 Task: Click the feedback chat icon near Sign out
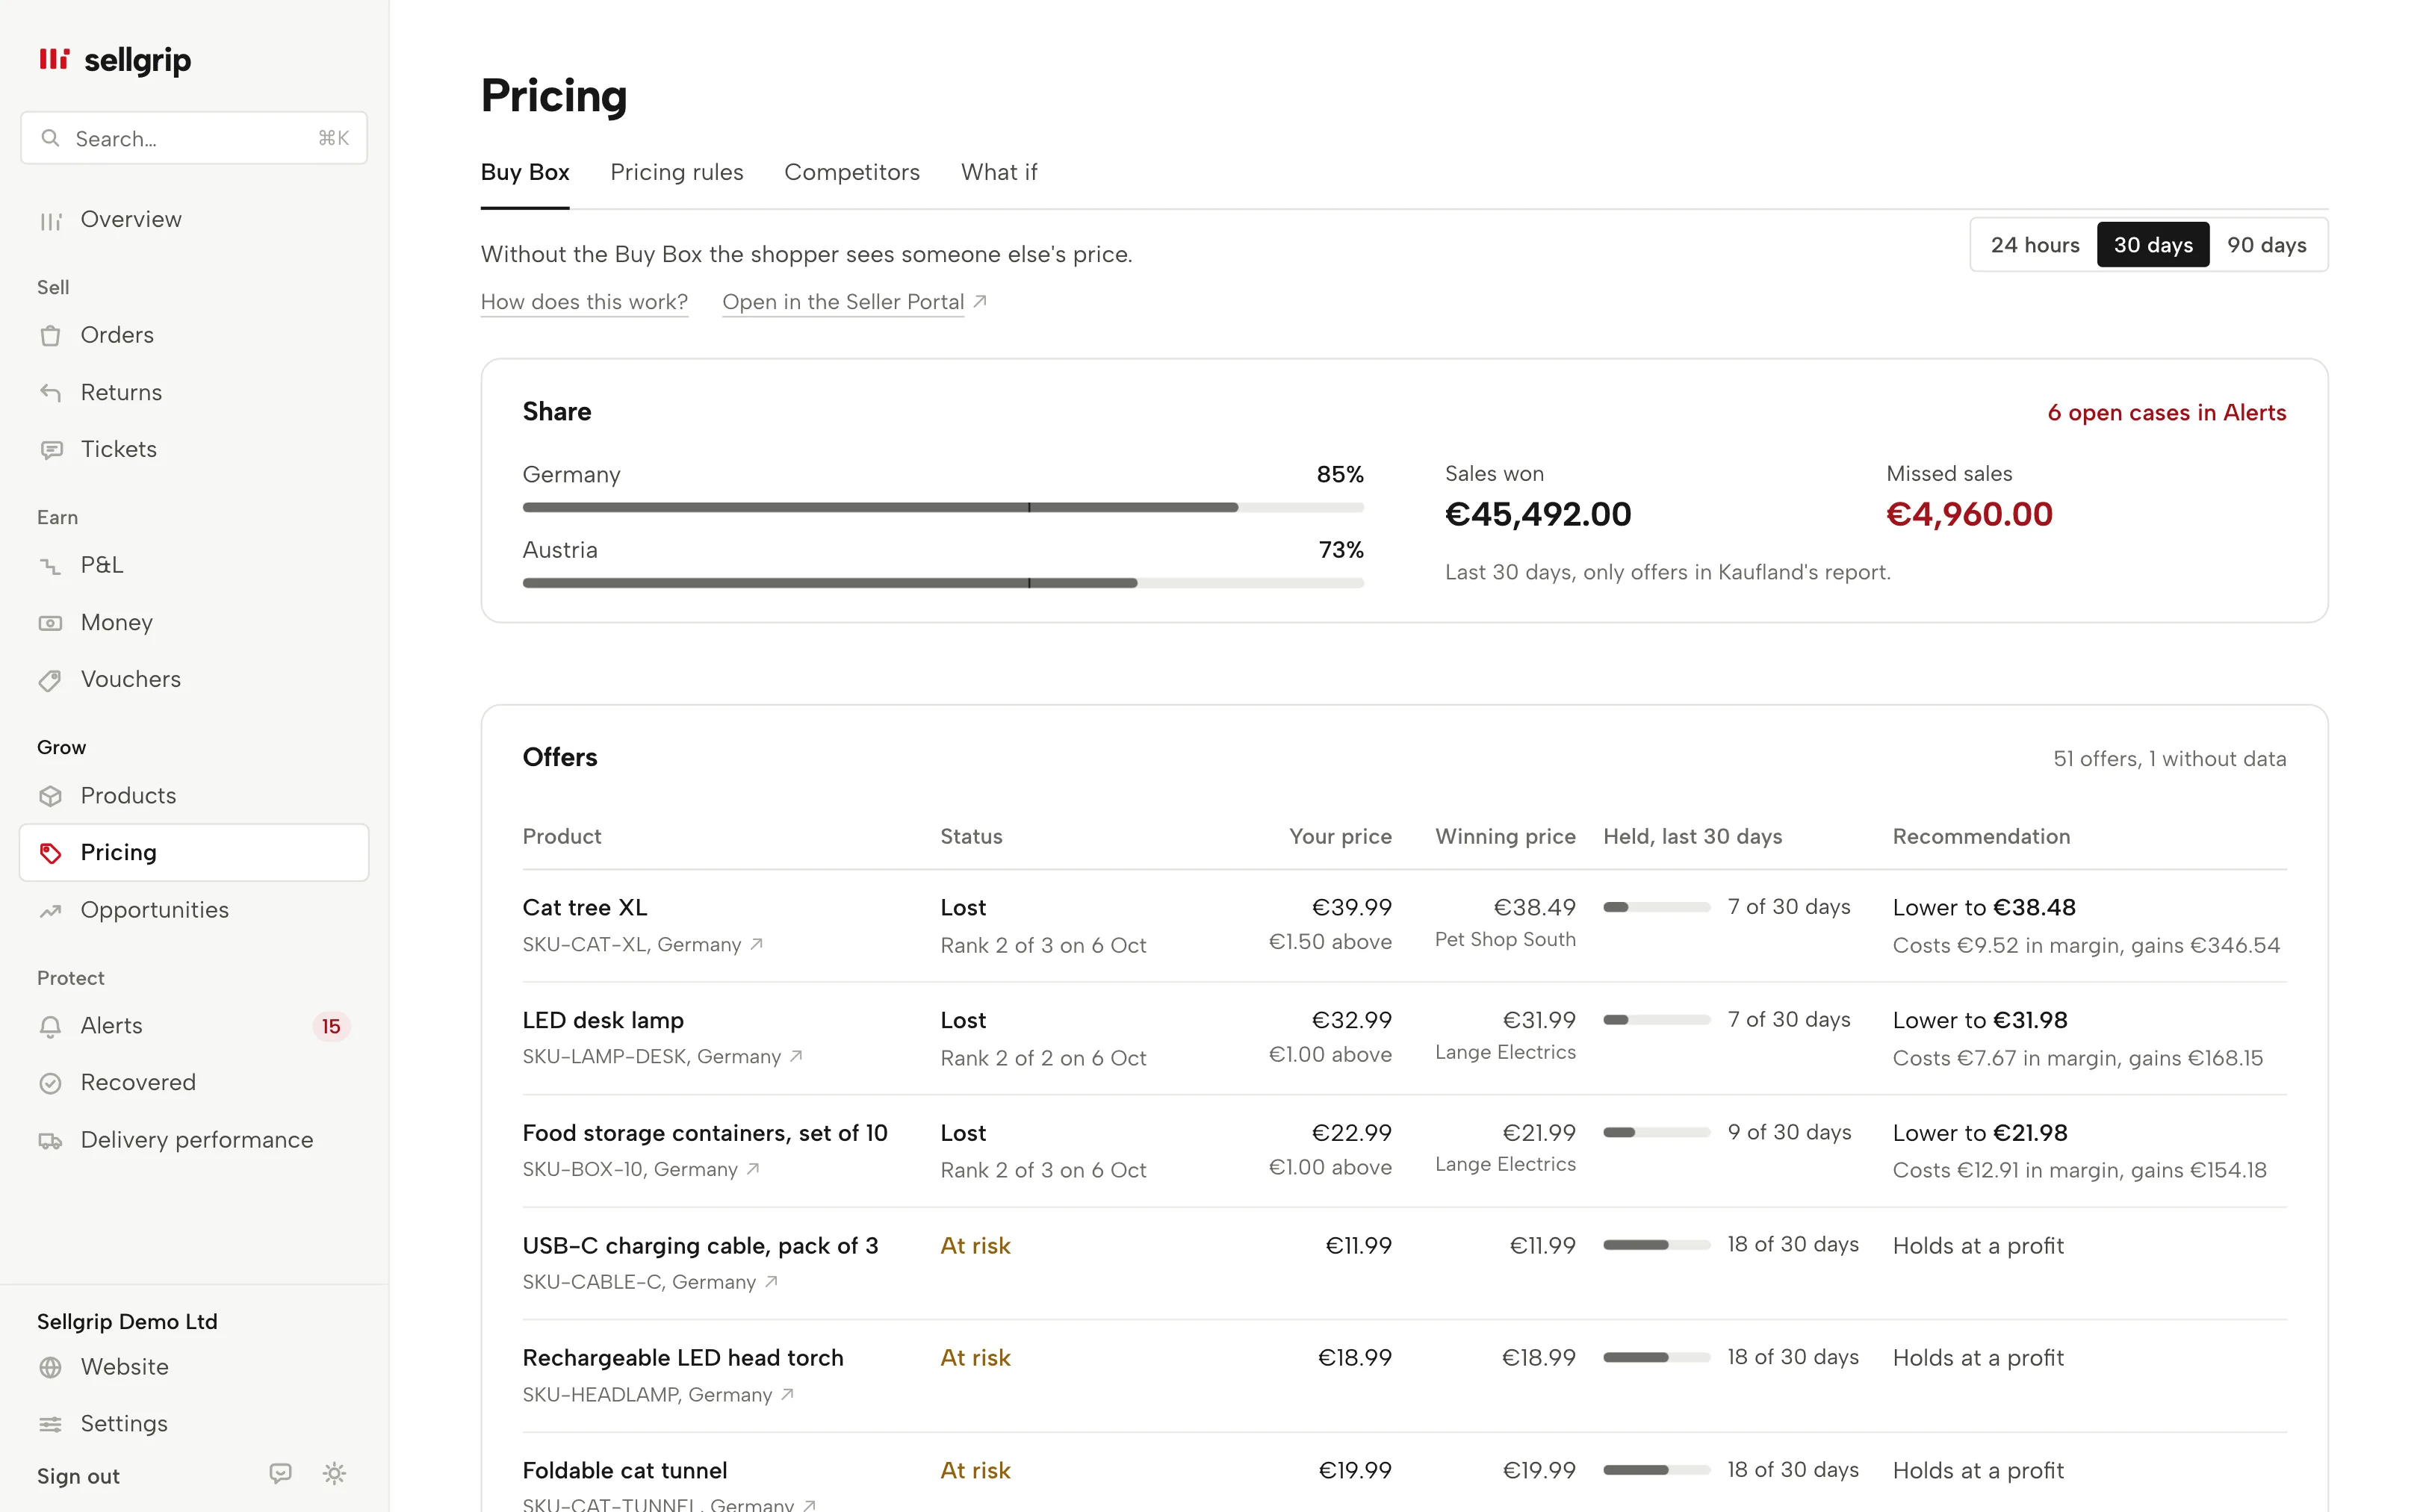pos(281,1474)
